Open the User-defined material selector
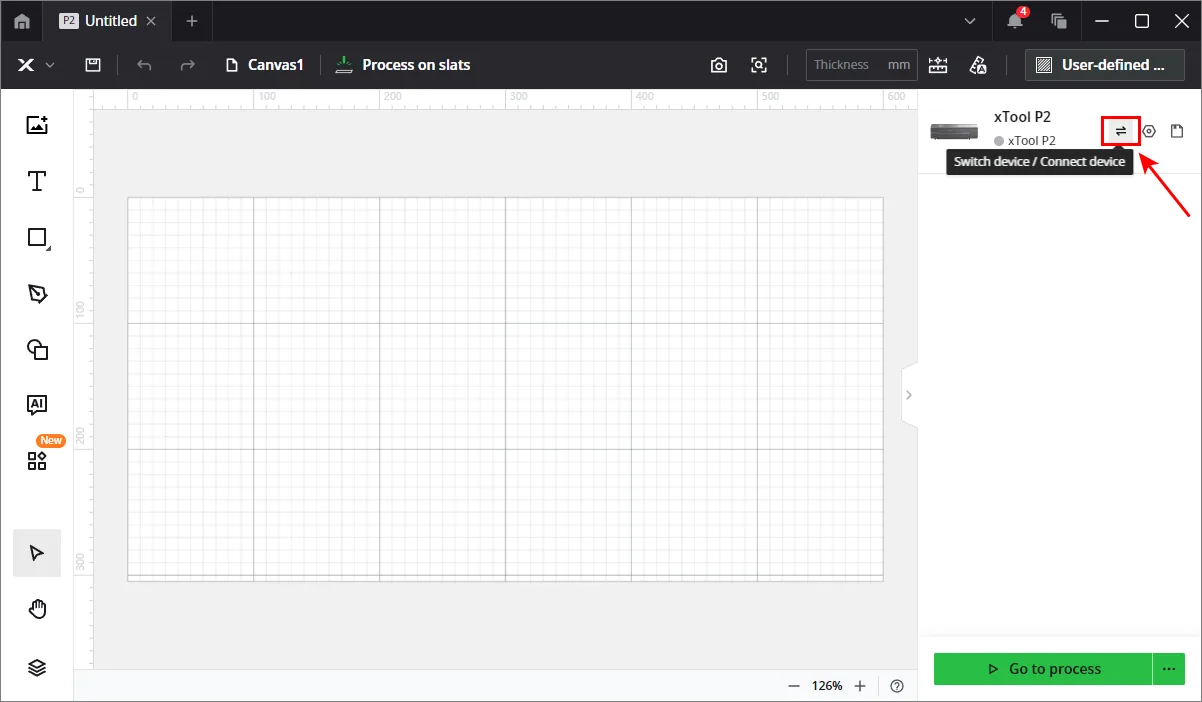 [1105, 65]
